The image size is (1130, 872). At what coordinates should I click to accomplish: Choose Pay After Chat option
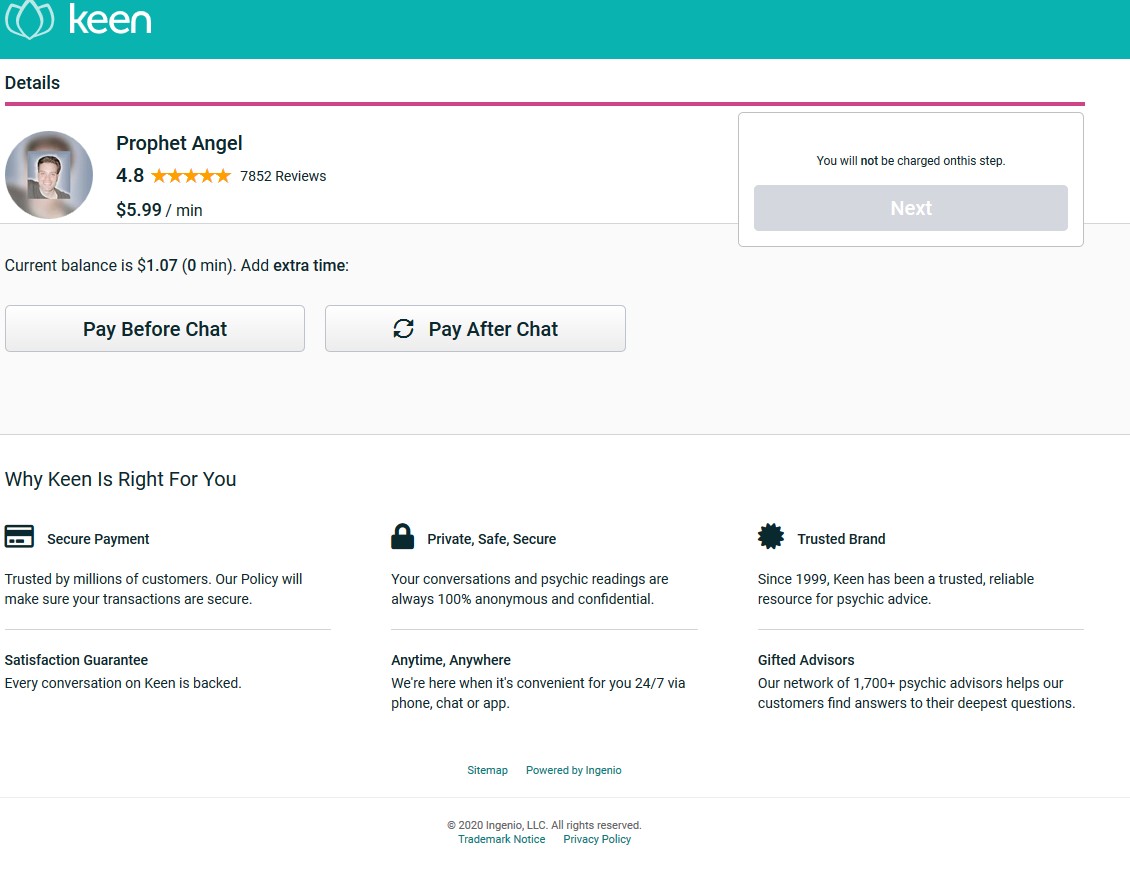point(475,329)
